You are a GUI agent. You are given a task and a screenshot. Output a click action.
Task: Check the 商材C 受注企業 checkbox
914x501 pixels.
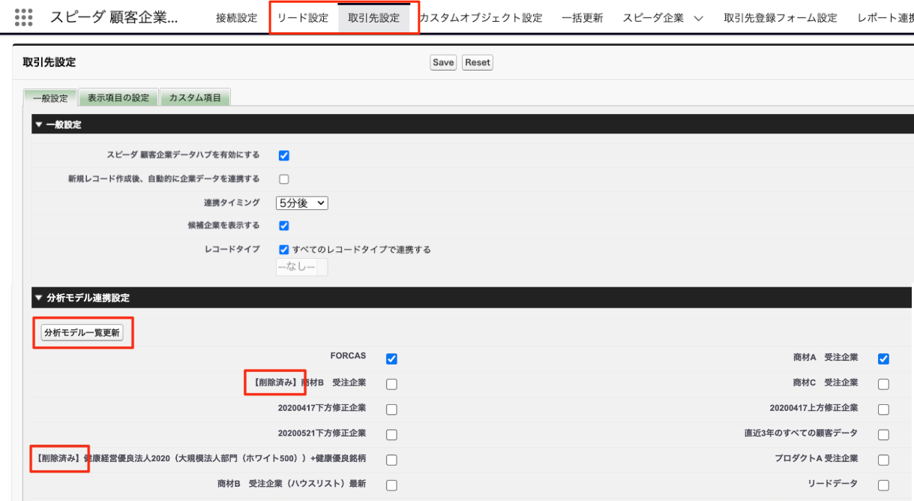point(884,384)
